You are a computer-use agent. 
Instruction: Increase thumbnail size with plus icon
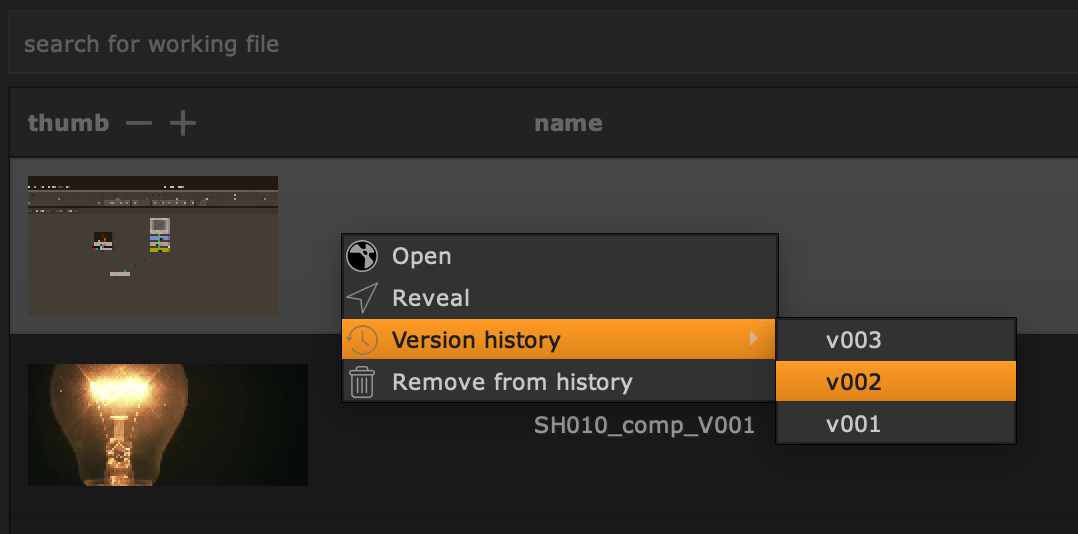pos(182,124)
